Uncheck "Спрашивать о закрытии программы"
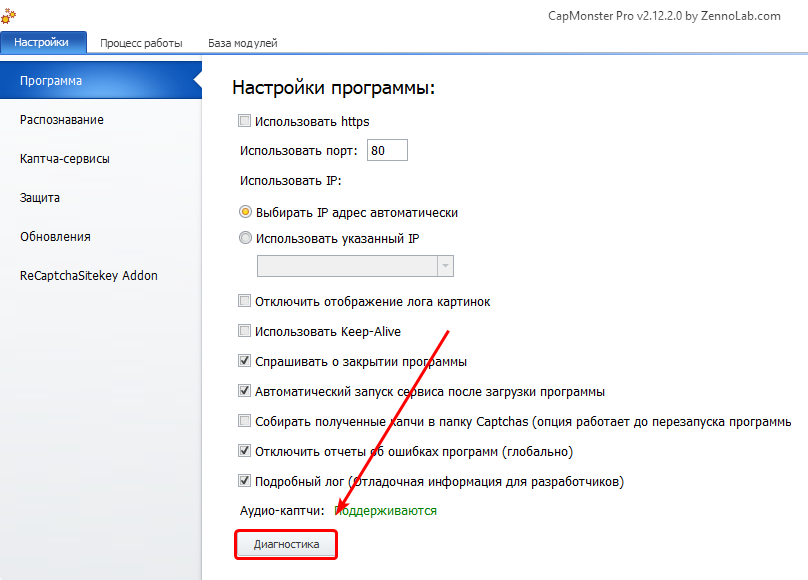Viewport: 808px width, 580px height. coord(245,361)
